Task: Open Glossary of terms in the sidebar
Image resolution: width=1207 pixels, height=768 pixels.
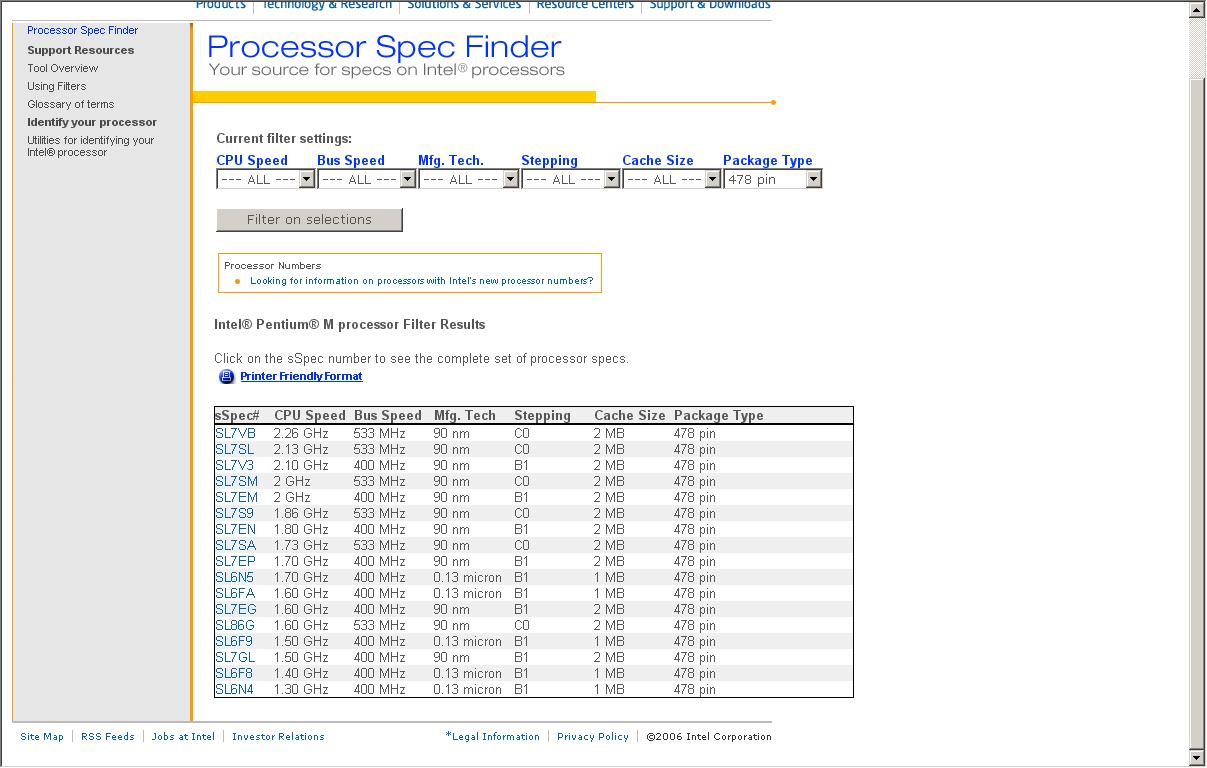Action: coord(71,105)
